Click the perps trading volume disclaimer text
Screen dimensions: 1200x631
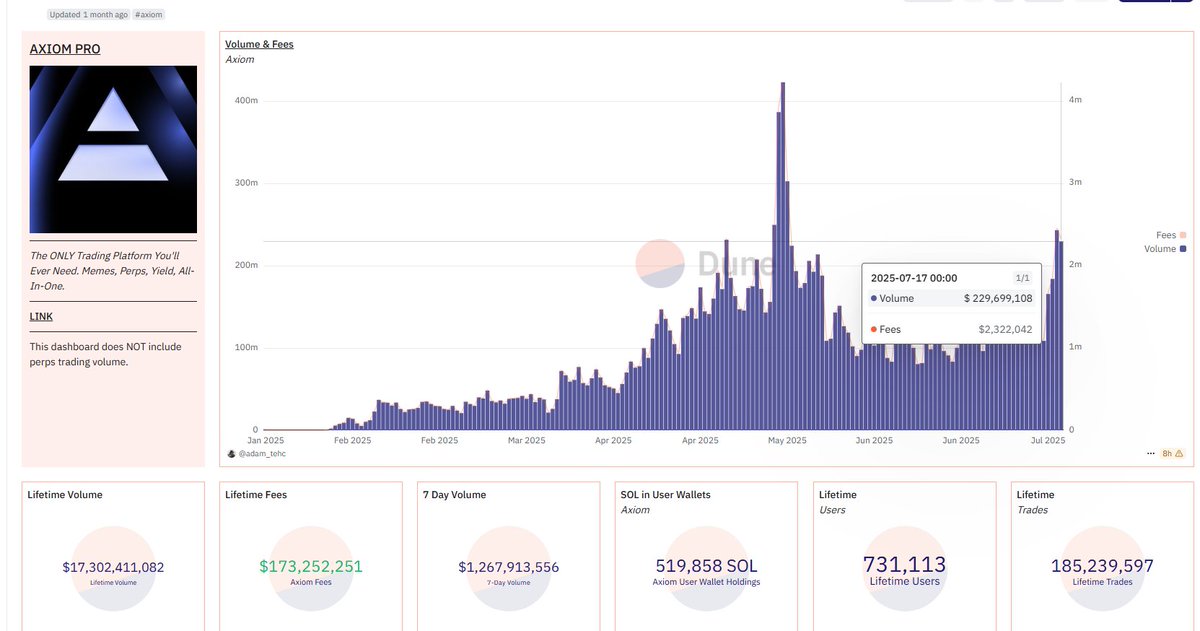pos(106,354)
